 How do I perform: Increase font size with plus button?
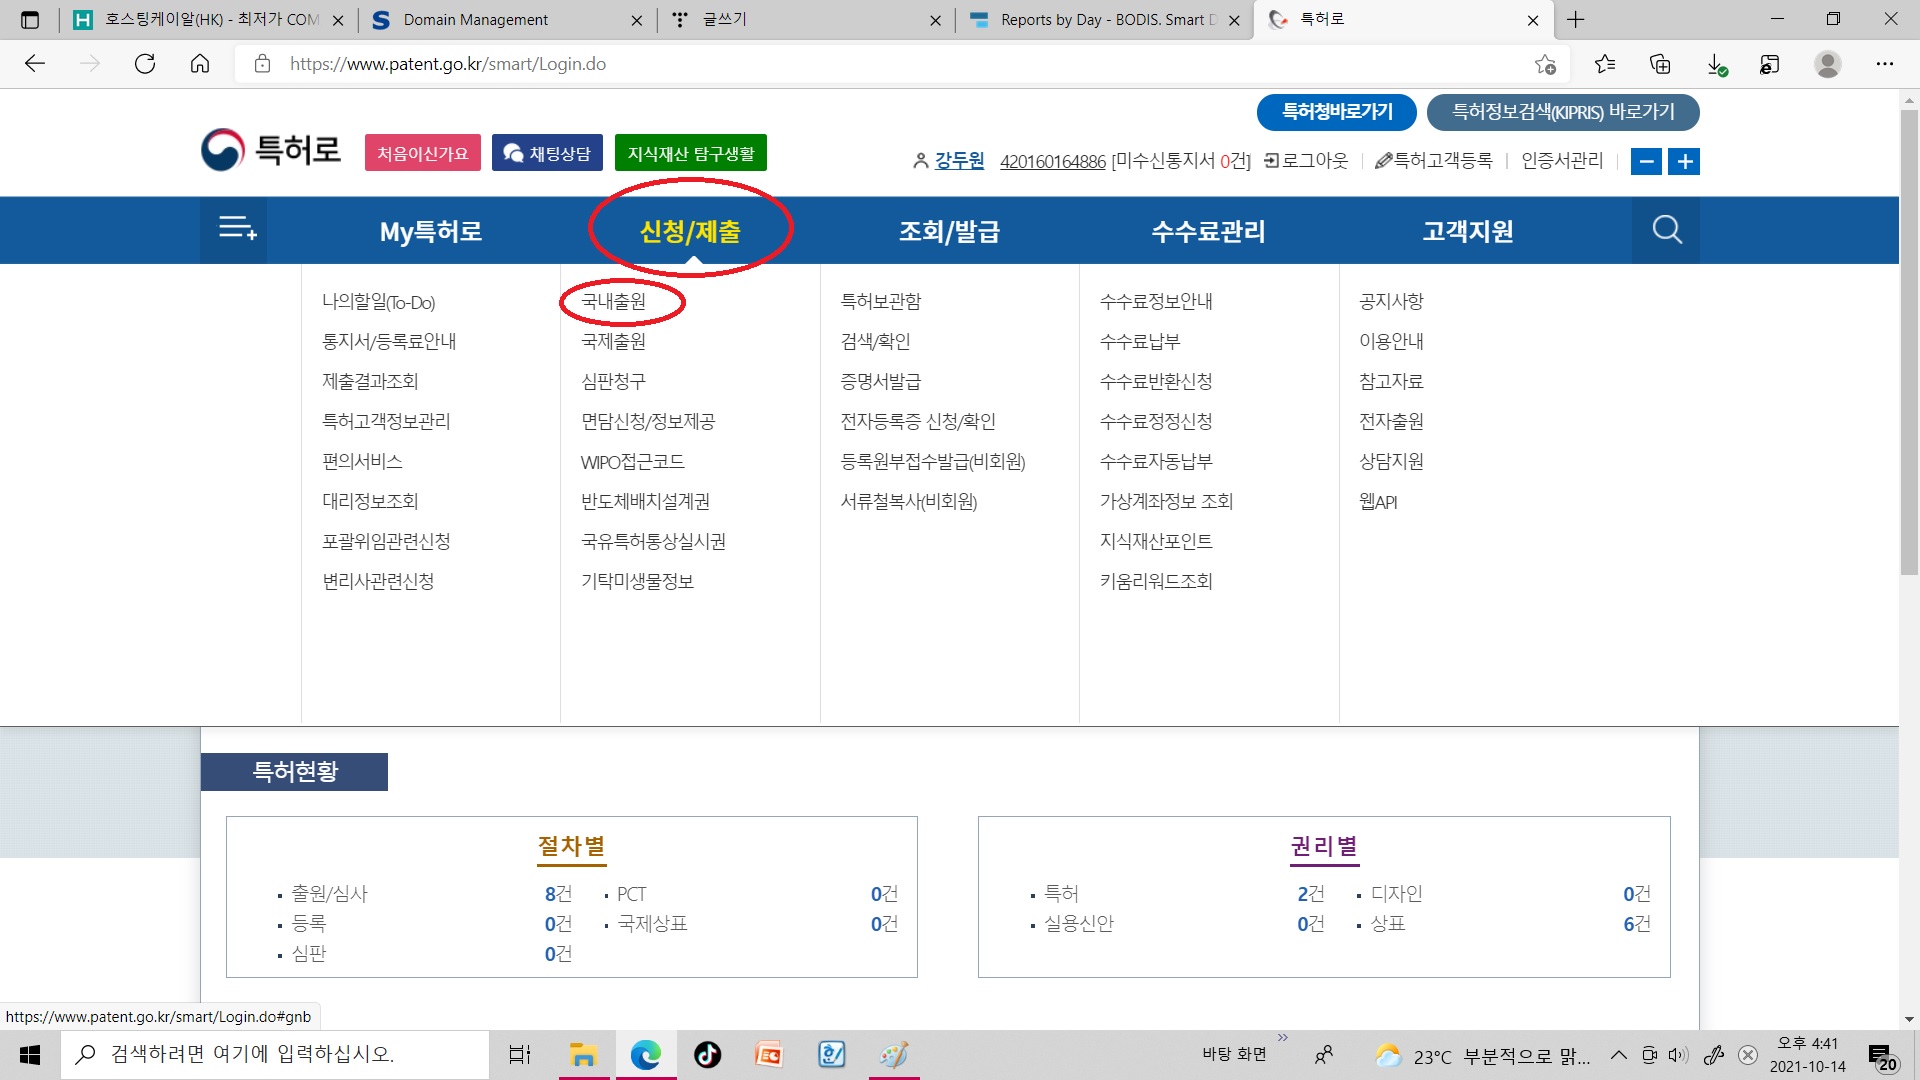click(1685, 161)
